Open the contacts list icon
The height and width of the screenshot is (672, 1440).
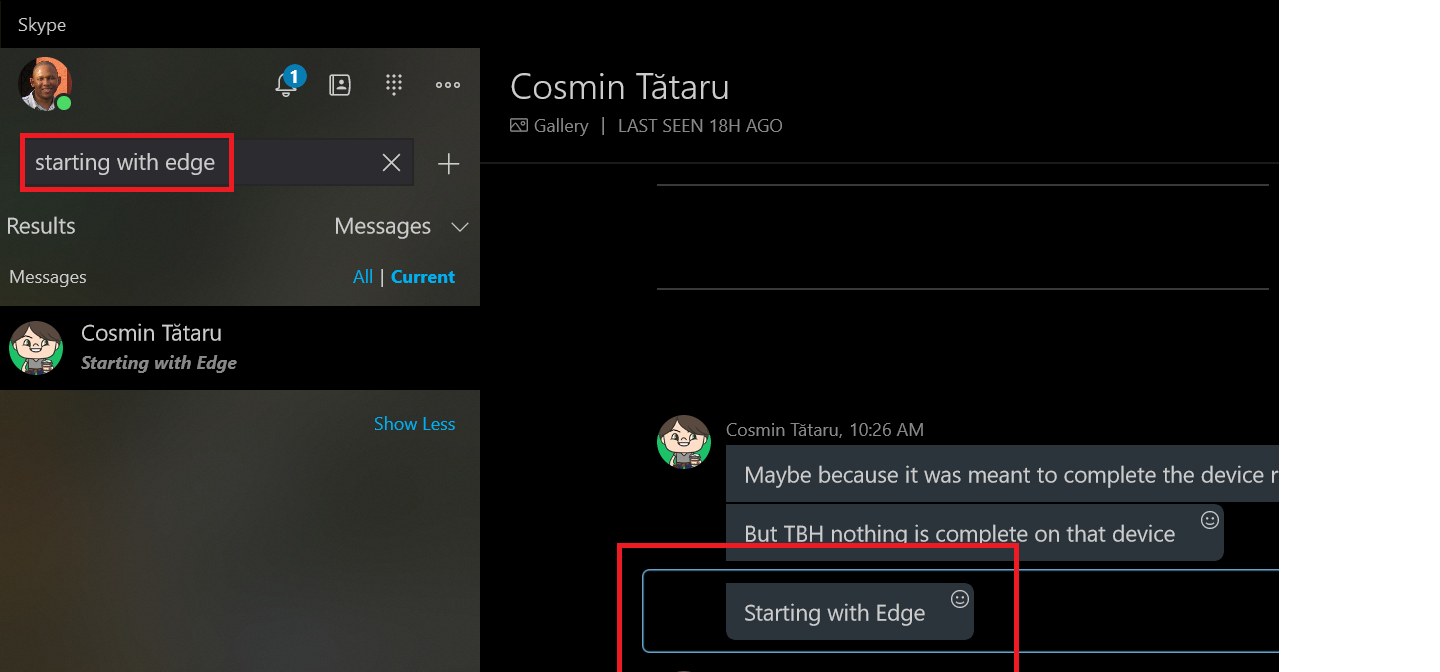click(x=340, y=85)
